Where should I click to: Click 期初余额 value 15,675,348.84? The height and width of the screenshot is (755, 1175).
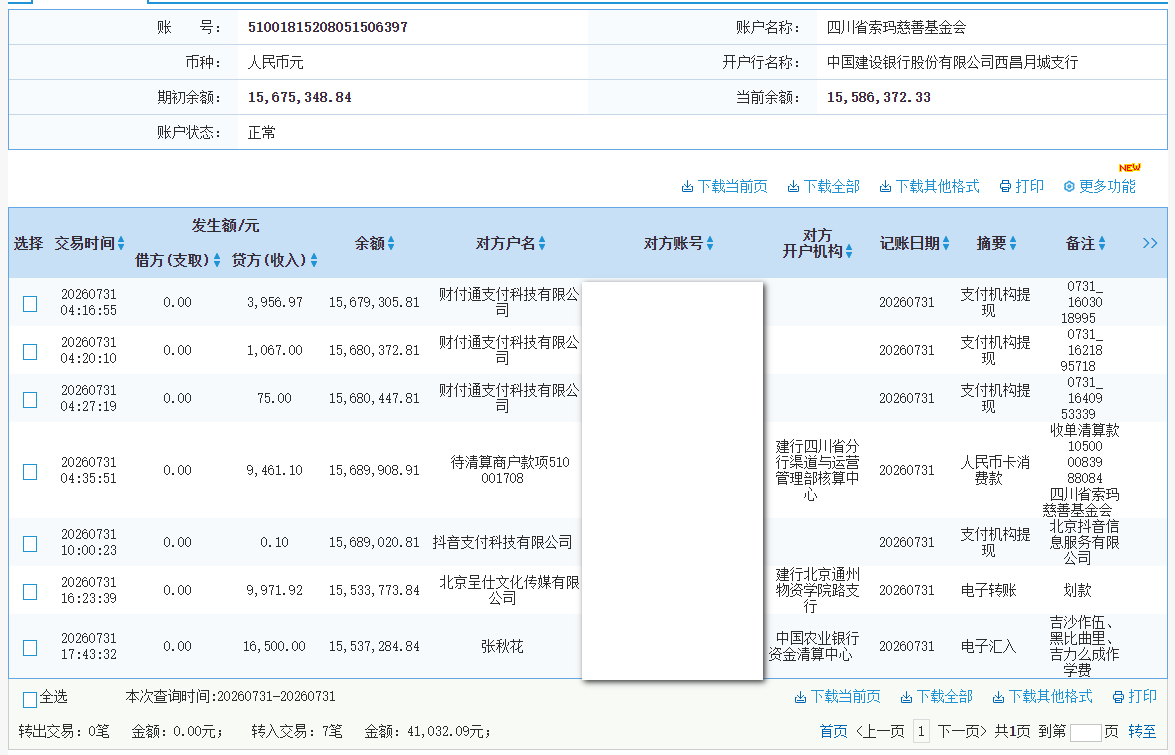pyautogui.click(x=299, y=97)
